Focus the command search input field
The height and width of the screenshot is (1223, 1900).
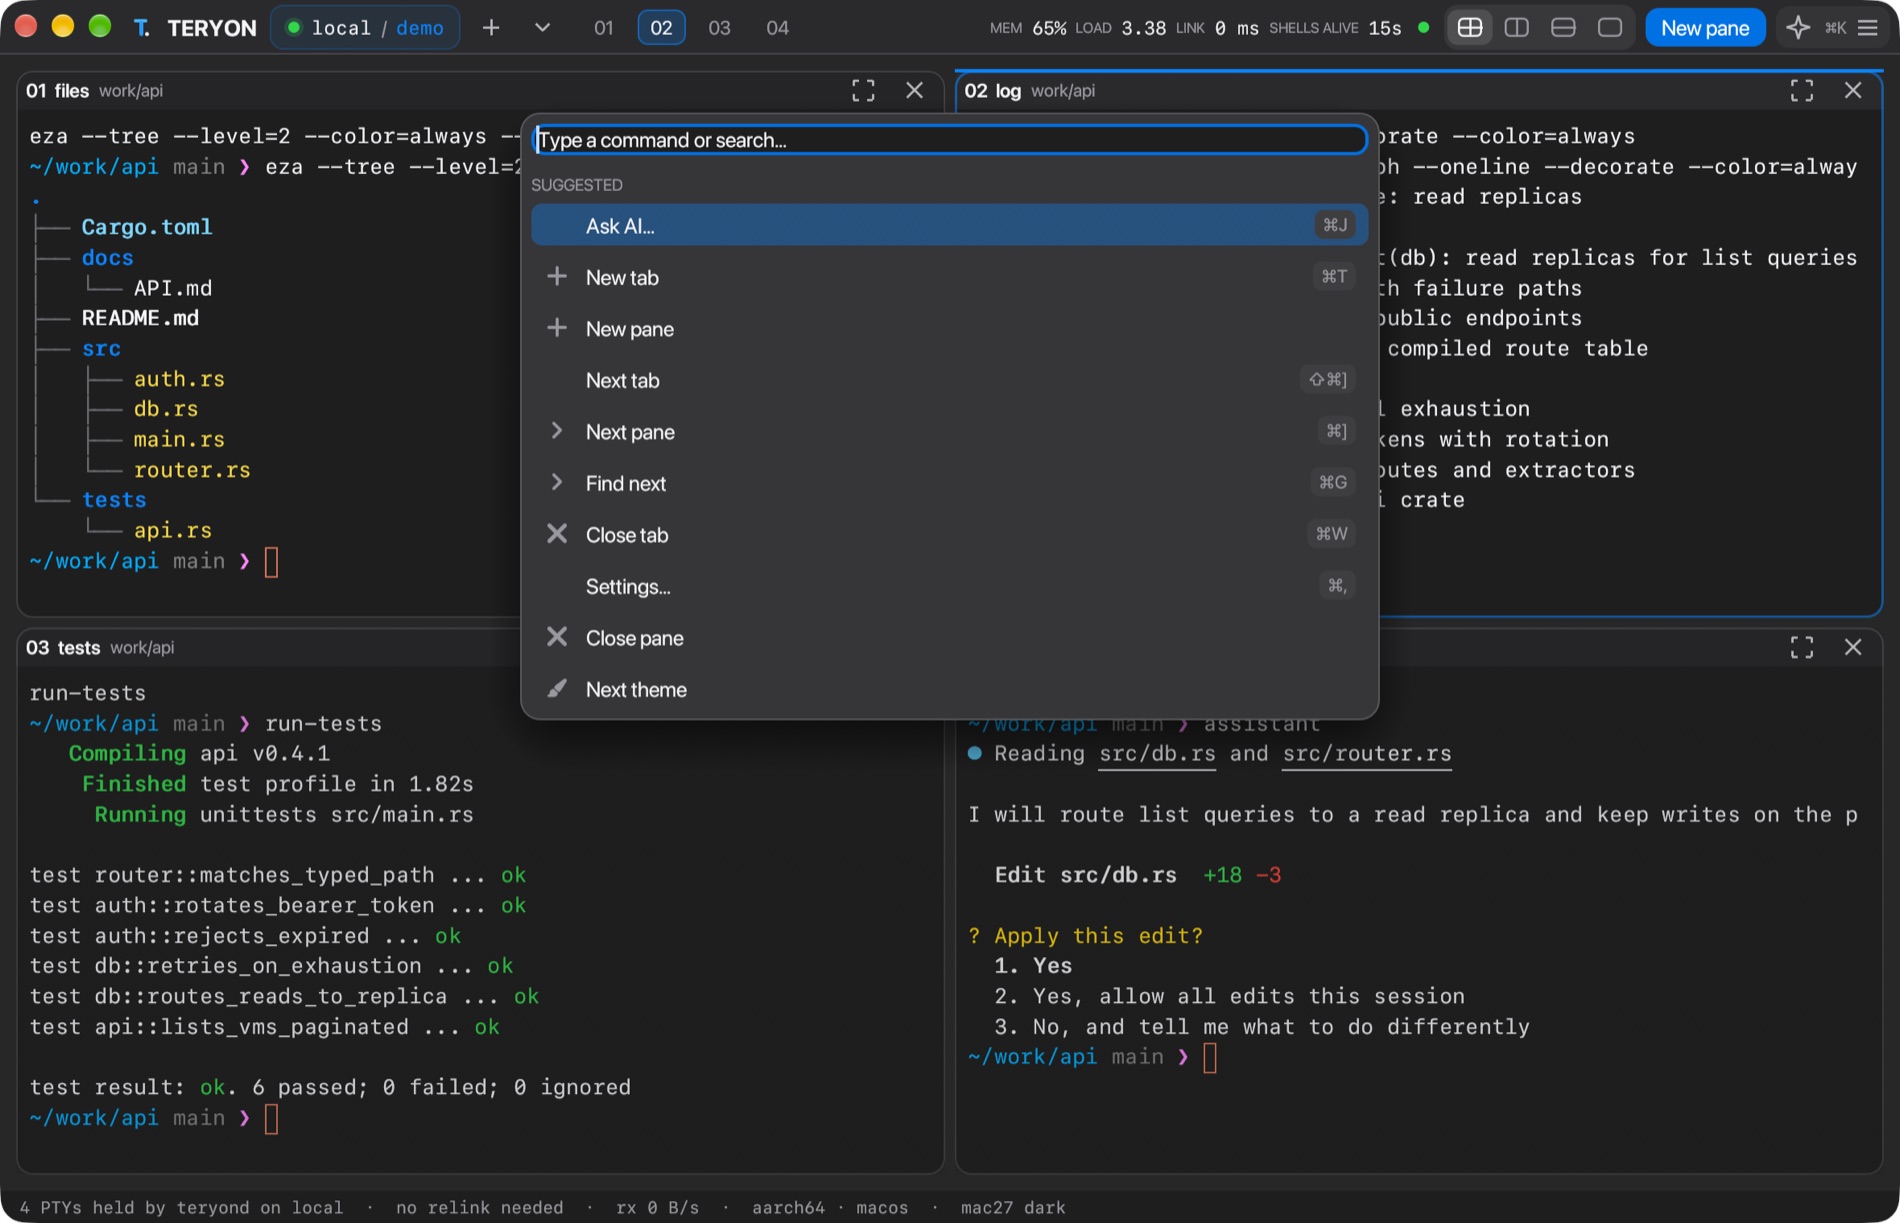(949, 140)
